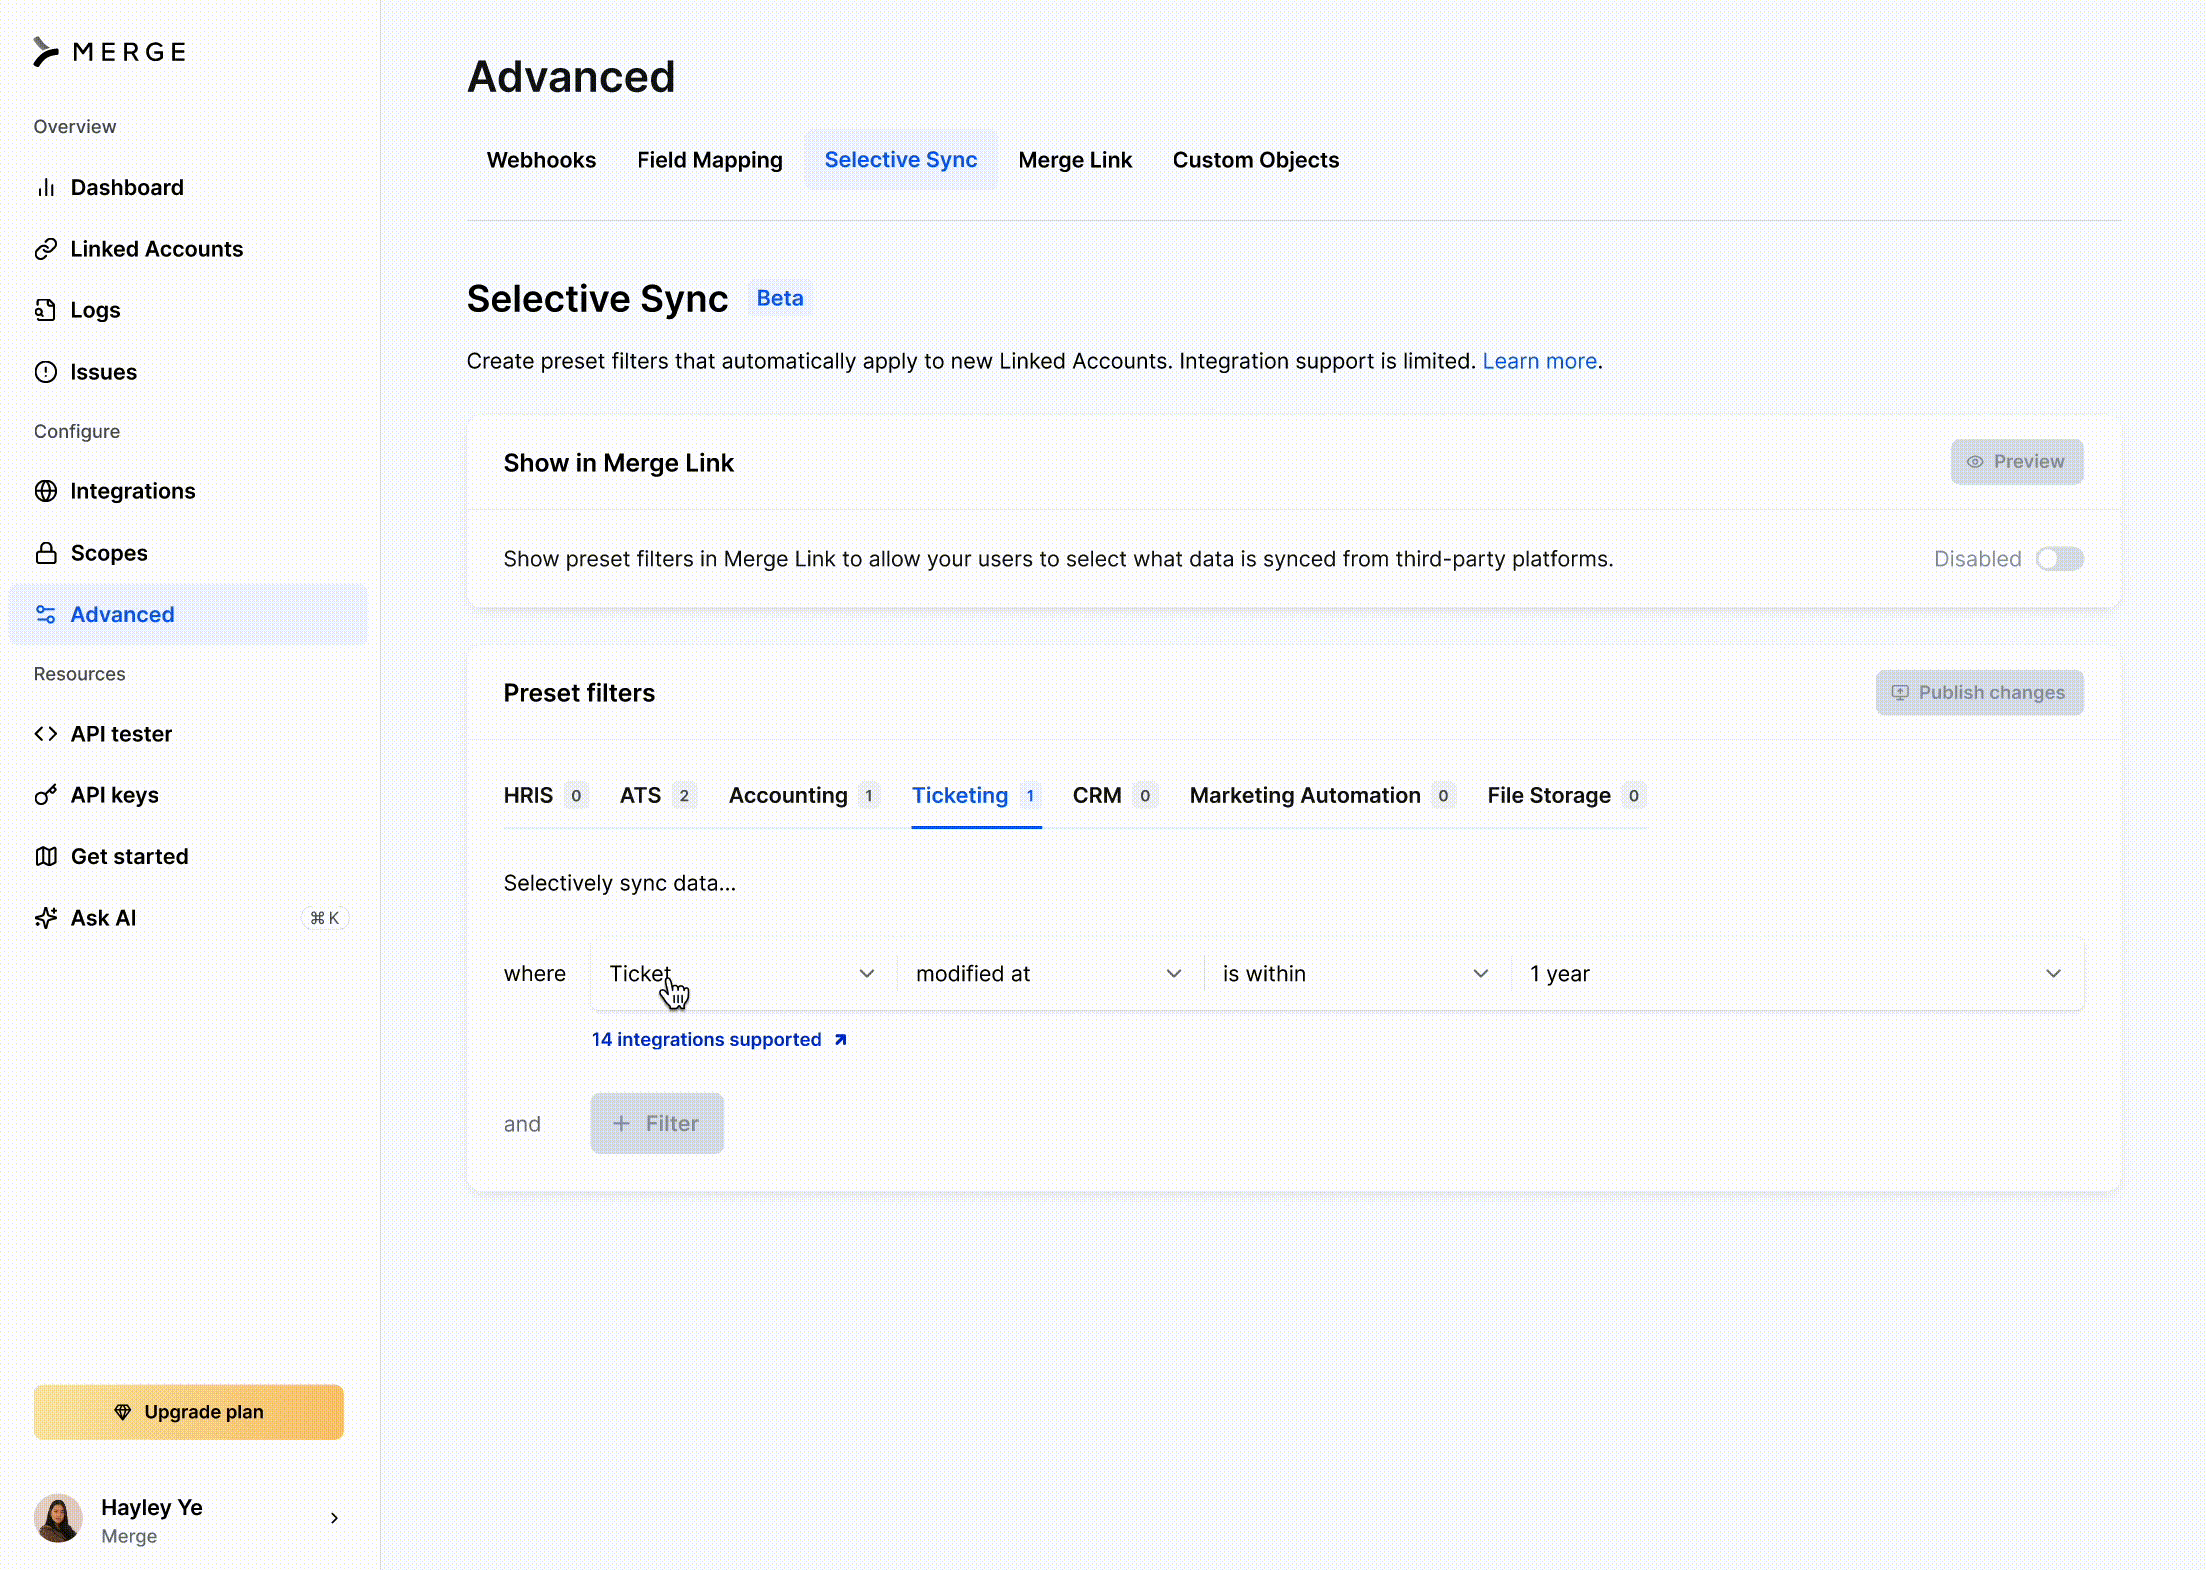Open the is within operator dropdown
The image size is (2206, 1570).
pyautogui.click(x=1356, y=974)
